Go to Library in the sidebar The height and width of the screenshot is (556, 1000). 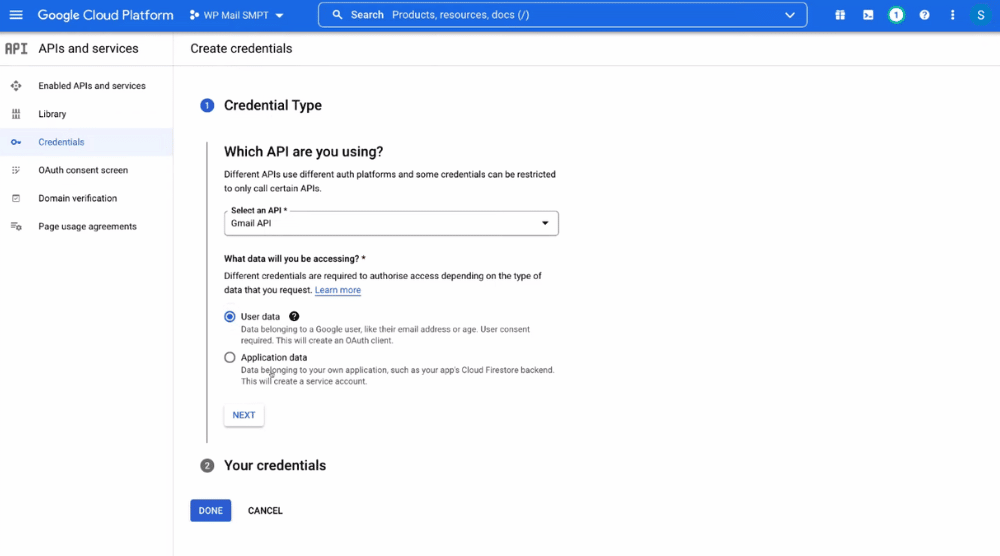pos(86,113)
